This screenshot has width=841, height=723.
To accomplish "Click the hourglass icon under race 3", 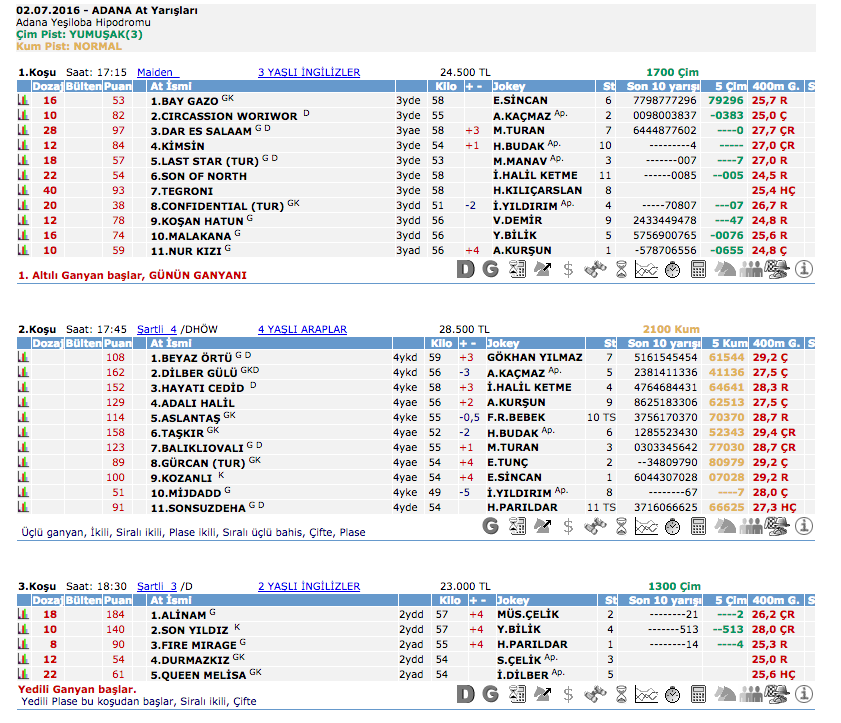I will (621, 694).
